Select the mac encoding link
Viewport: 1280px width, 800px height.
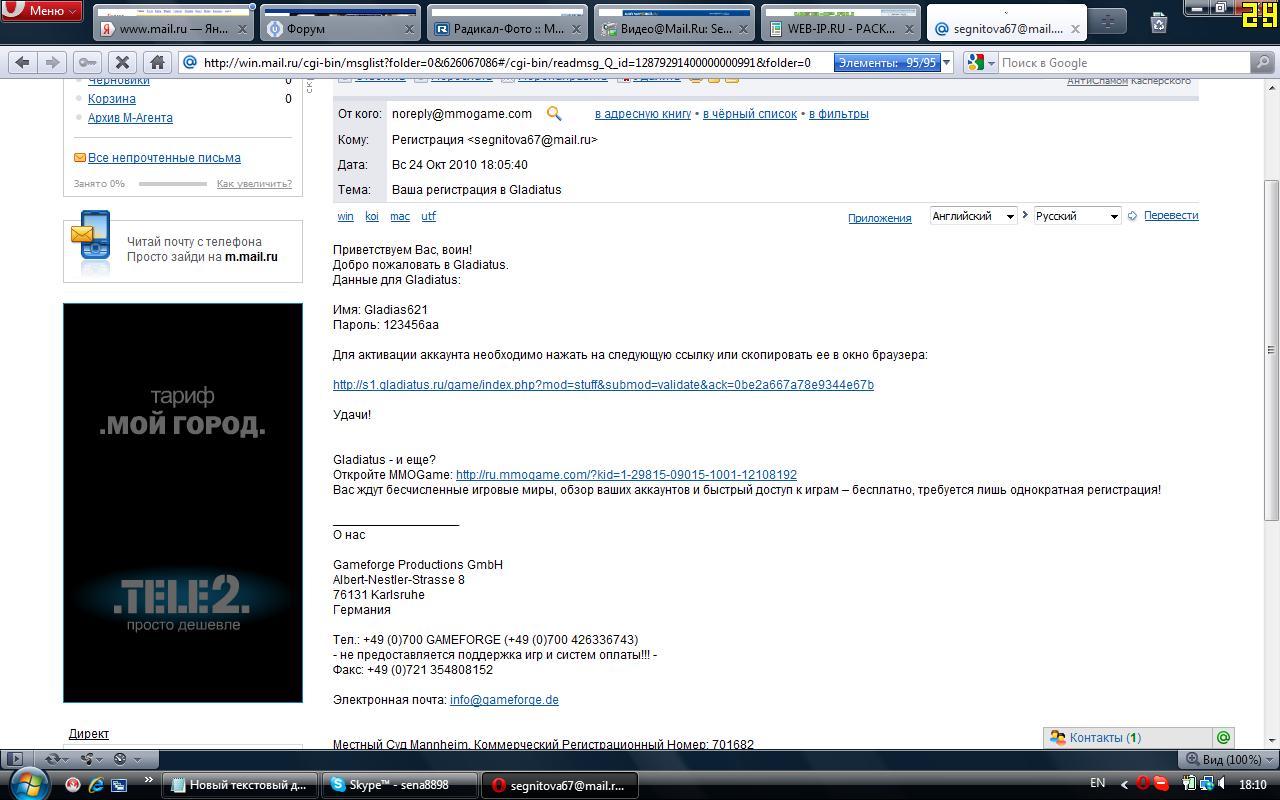pos(400,216)
